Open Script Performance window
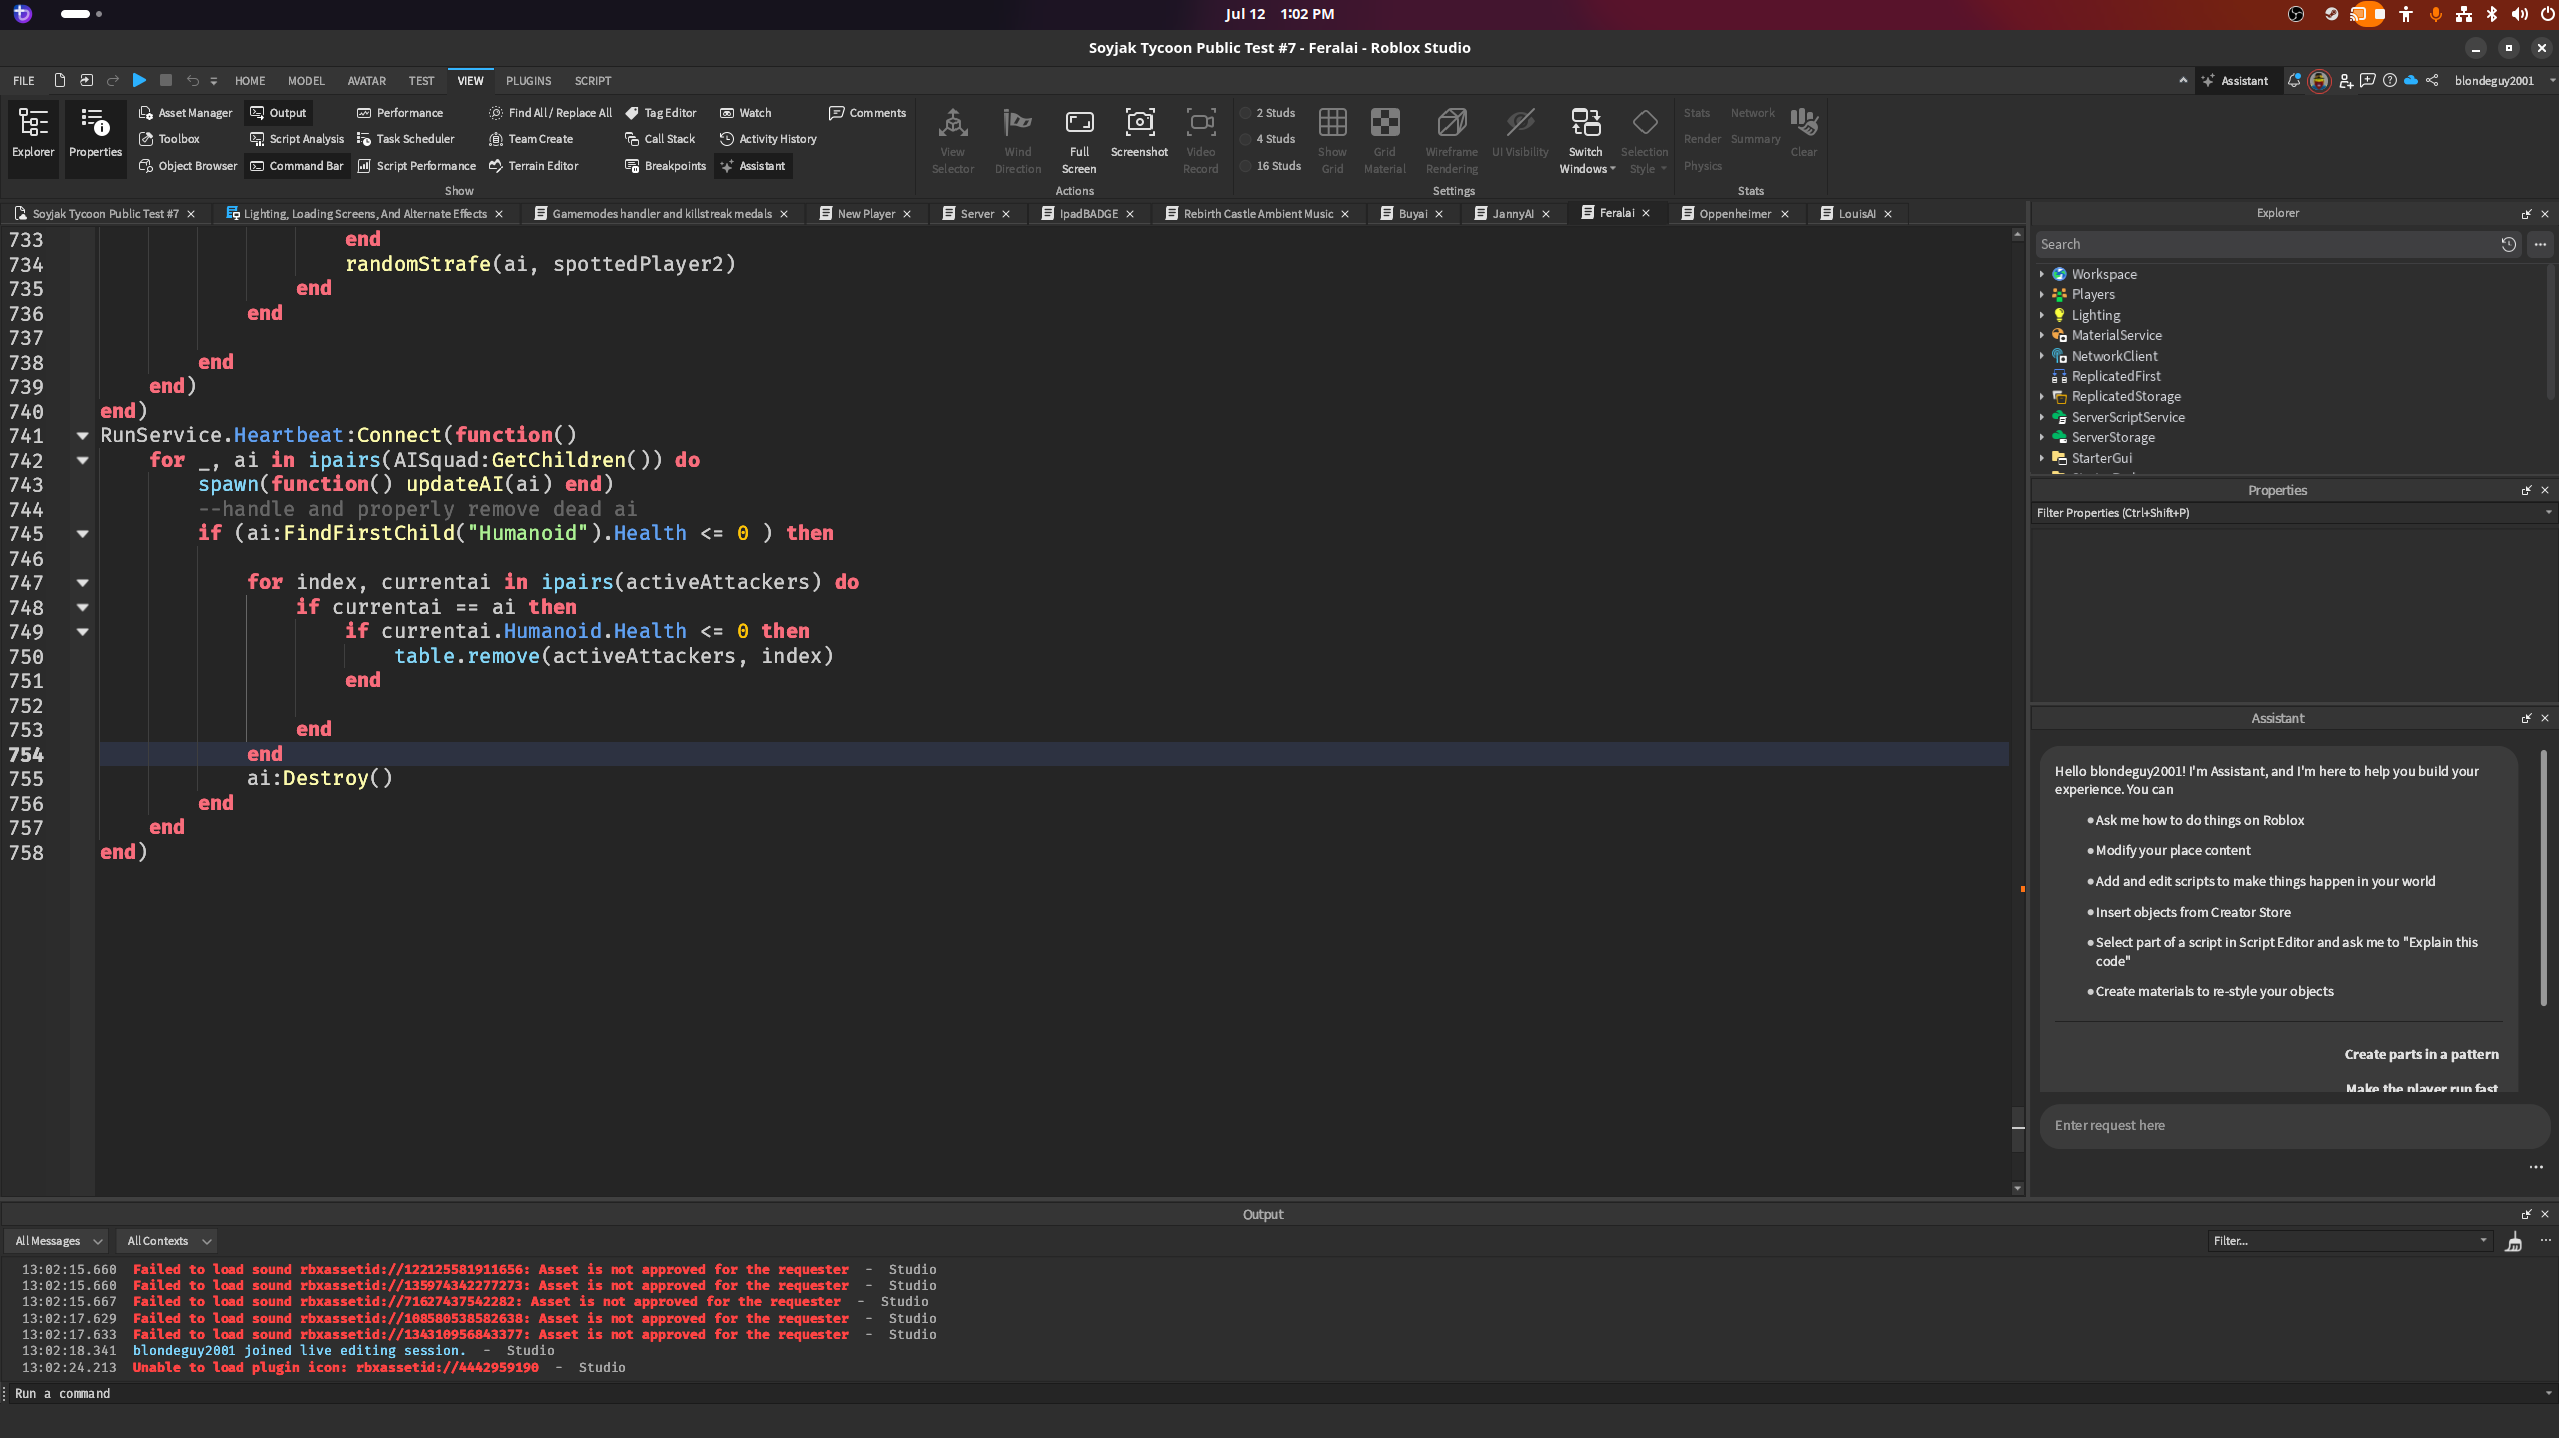Screen dimensions: 2559x1438 [417, 166]
